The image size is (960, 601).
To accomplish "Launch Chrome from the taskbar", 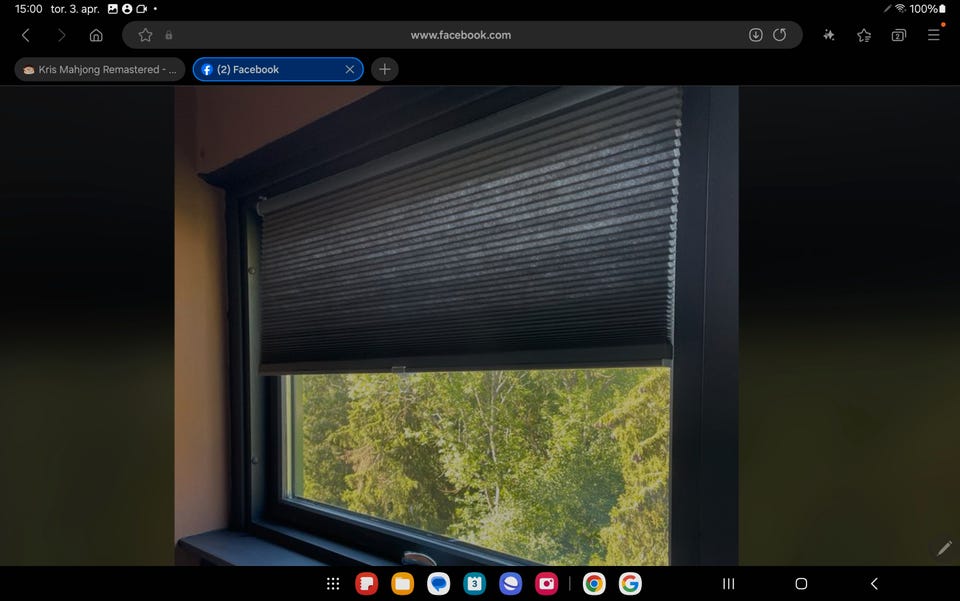I will (x=594, y=584).
